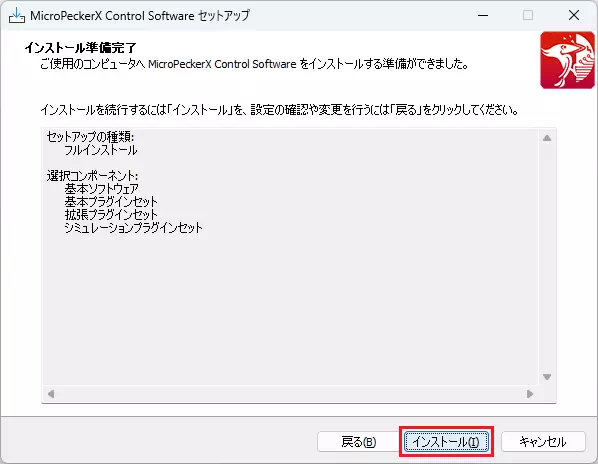This screenshot has height=464, width=598.
Task: Click the 拡張プラグインセット component line
Action: 111,215
